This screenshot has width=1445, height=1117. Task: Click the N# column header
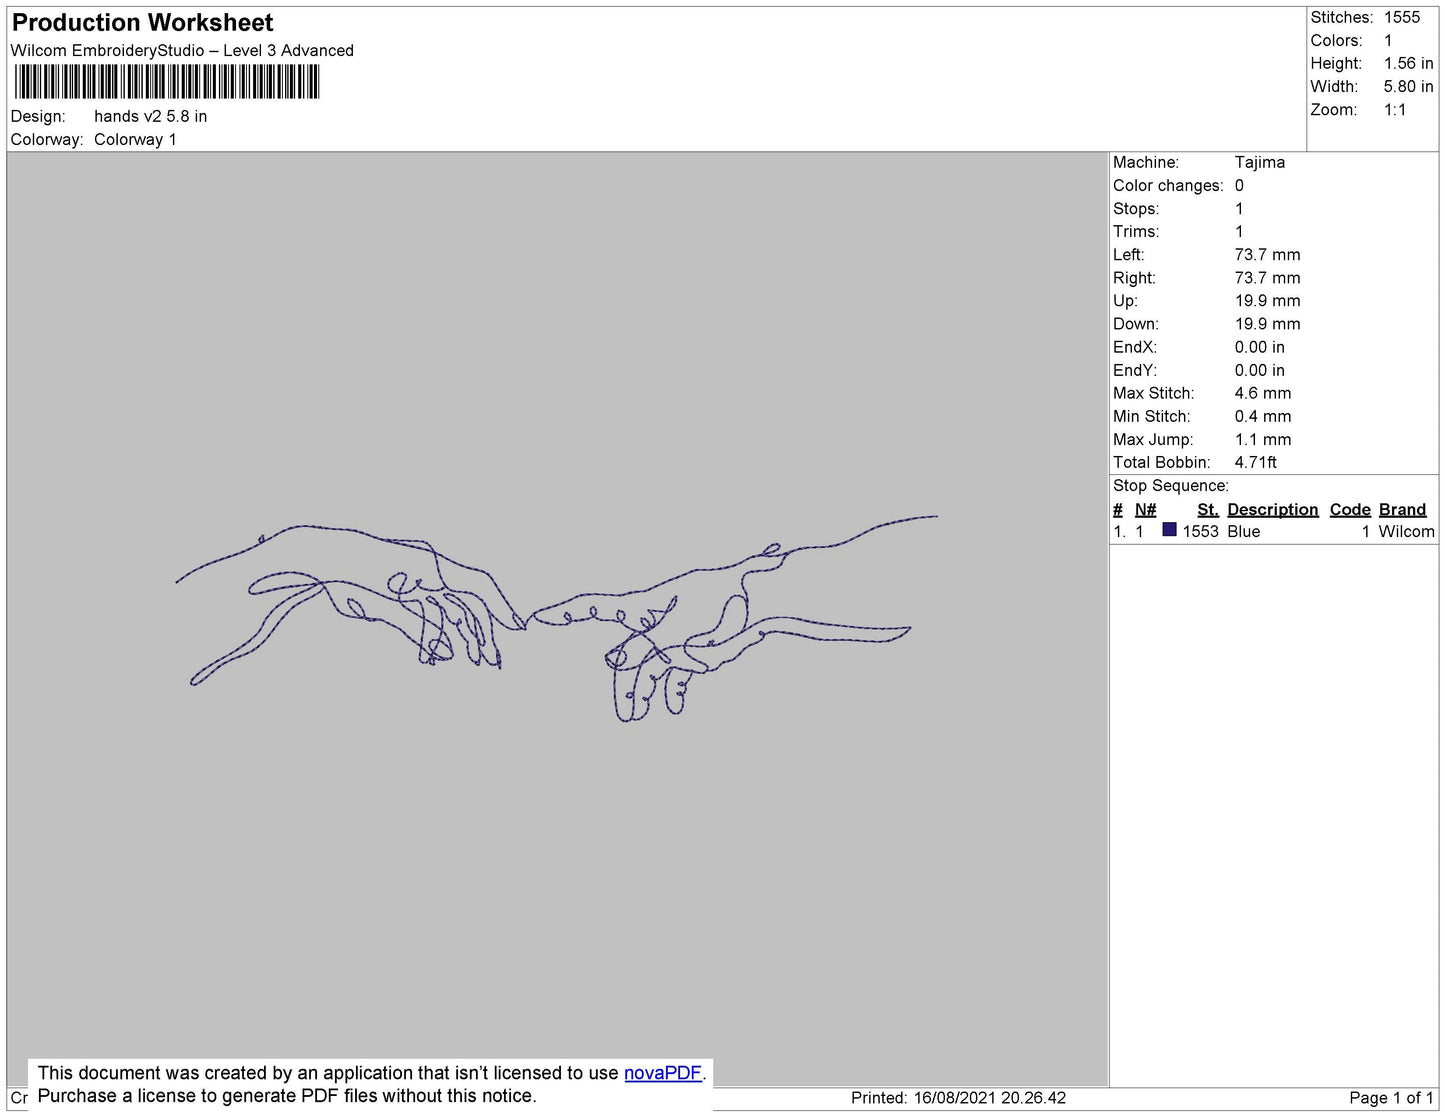pyautogui.click(x=1145, y=510)
